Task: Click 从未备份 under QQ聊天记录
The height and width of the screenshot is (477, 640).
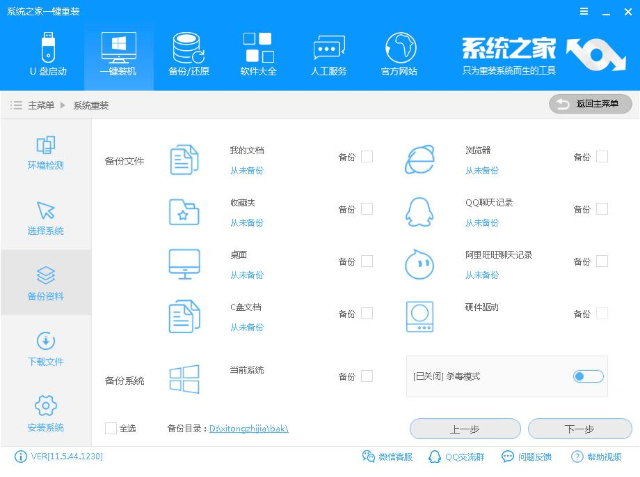Action: tap(482, 223)
